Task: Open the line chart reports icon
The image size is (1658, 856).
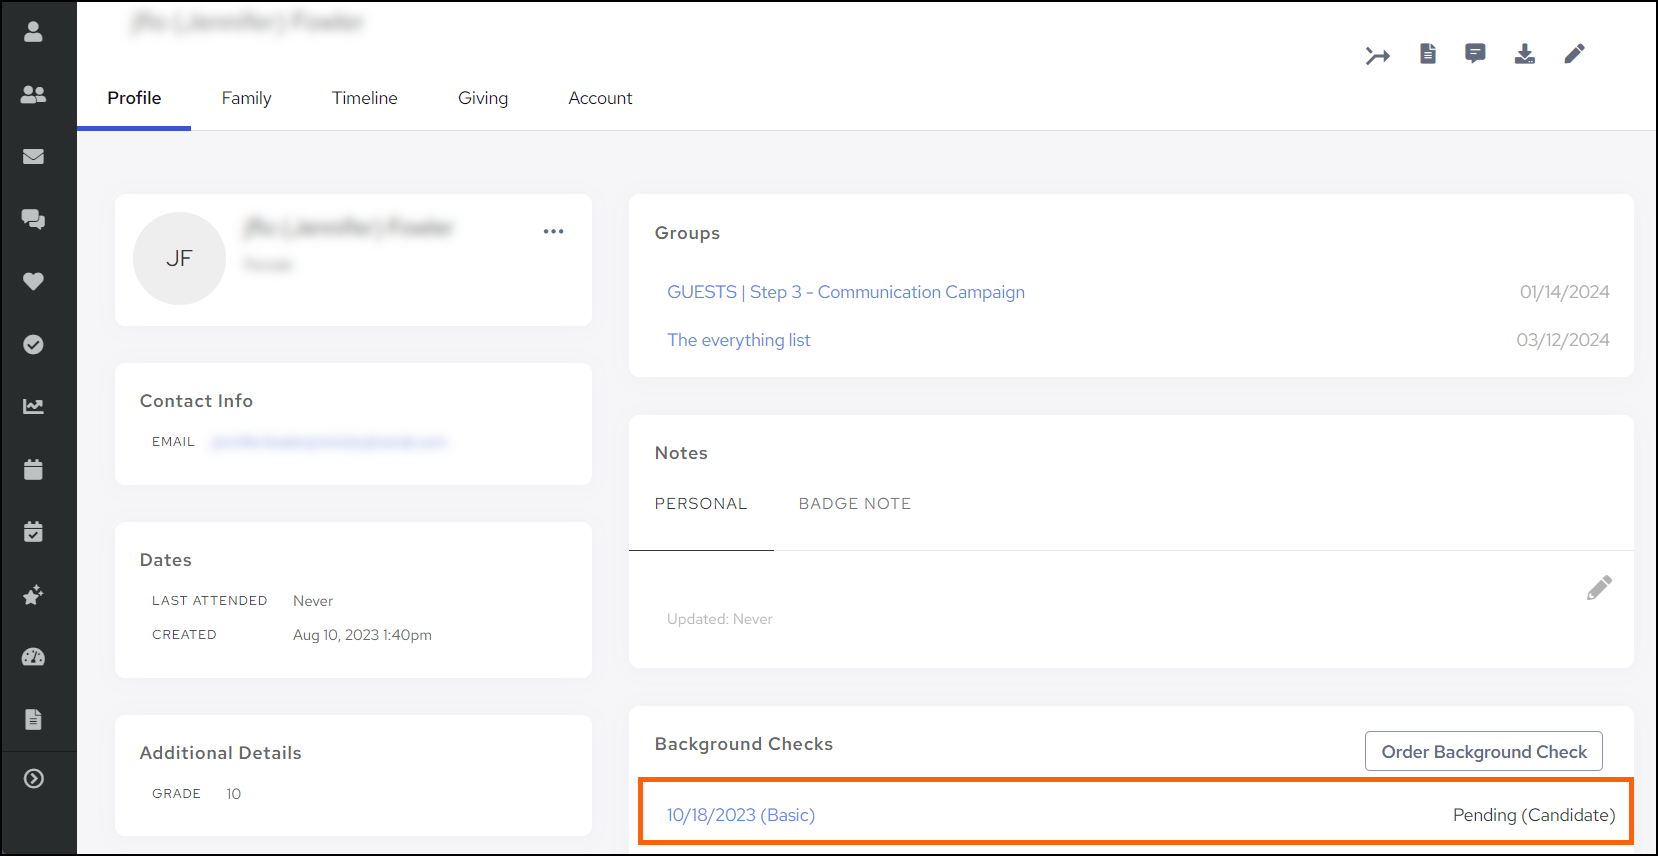Action: tap(33, 406)
